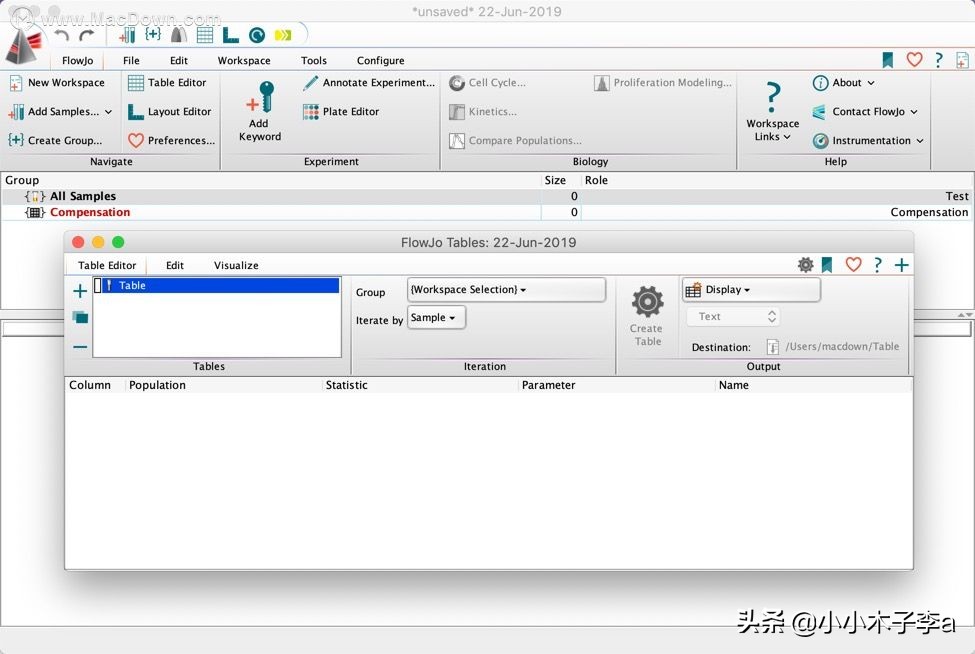Click the yellow arrows icon in quick toolbar
The width and height of the screenshot is (975, 654).
(283, 35)
